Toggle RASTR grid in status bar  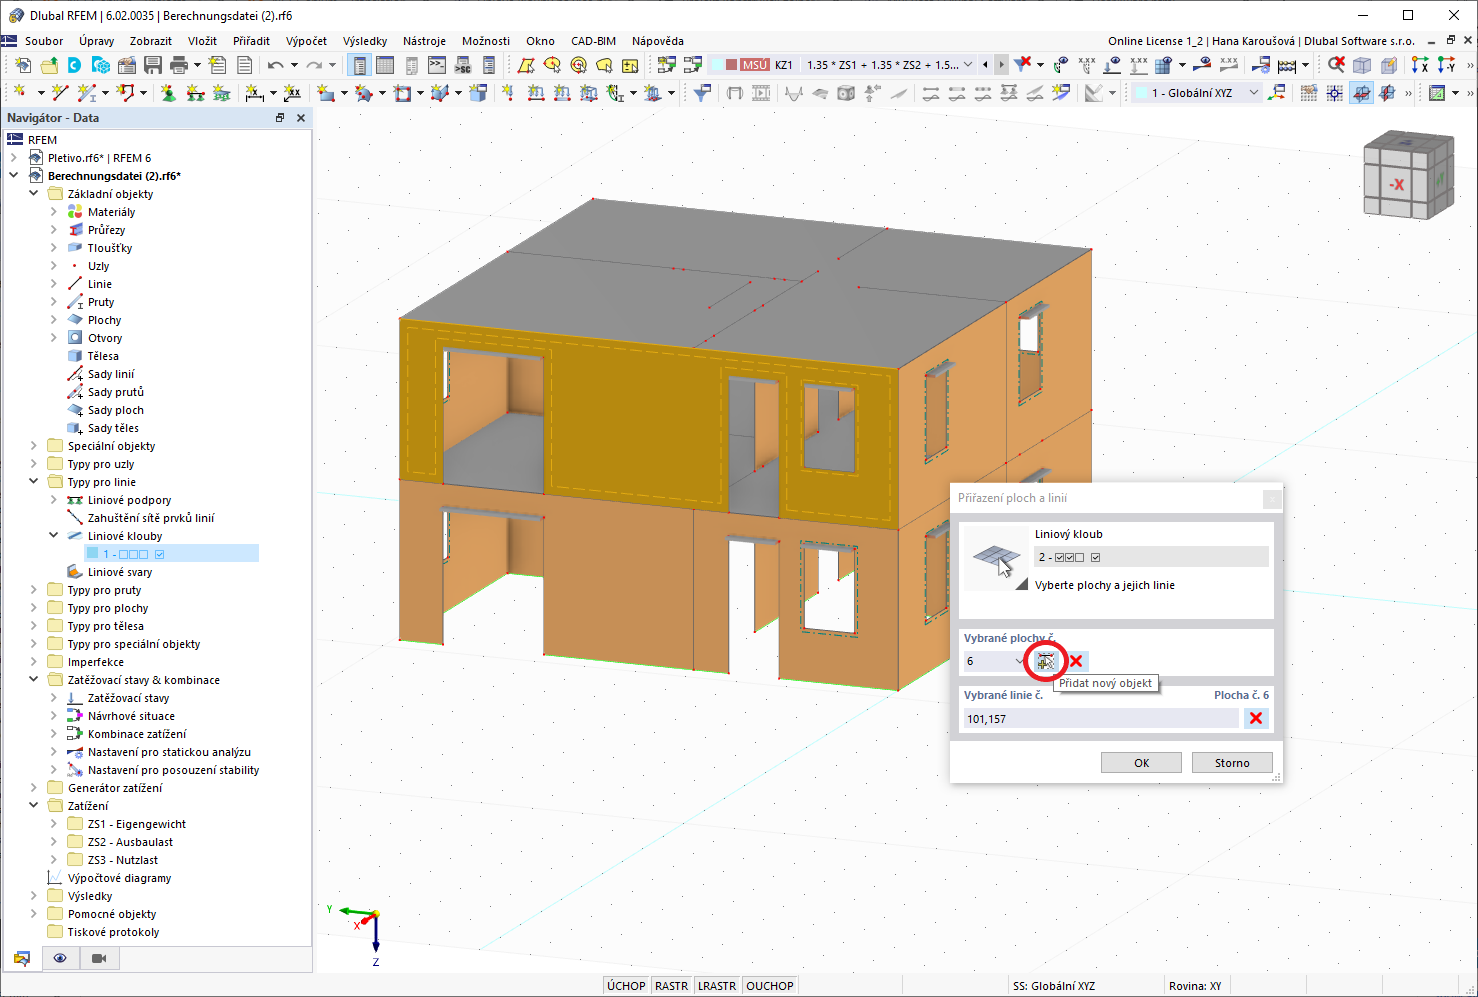672,986
